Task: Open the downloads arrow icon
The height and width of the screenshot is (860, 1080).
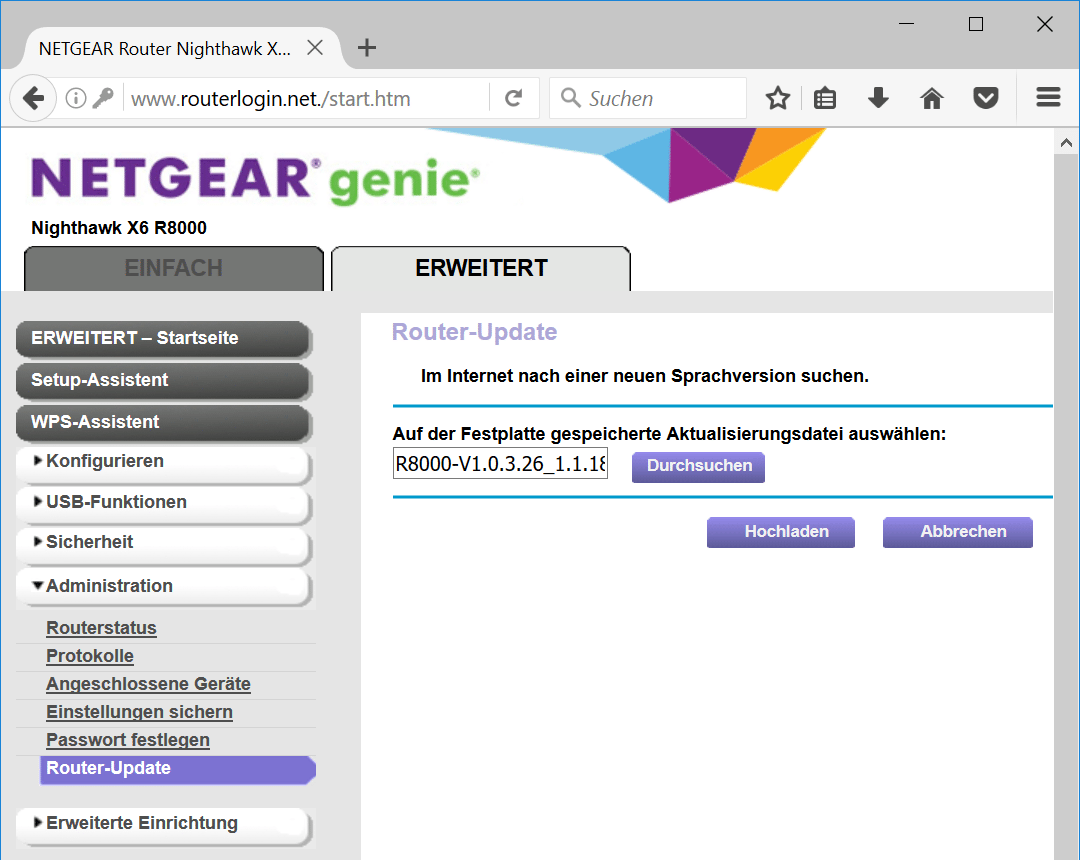Action: coord(878,98)
